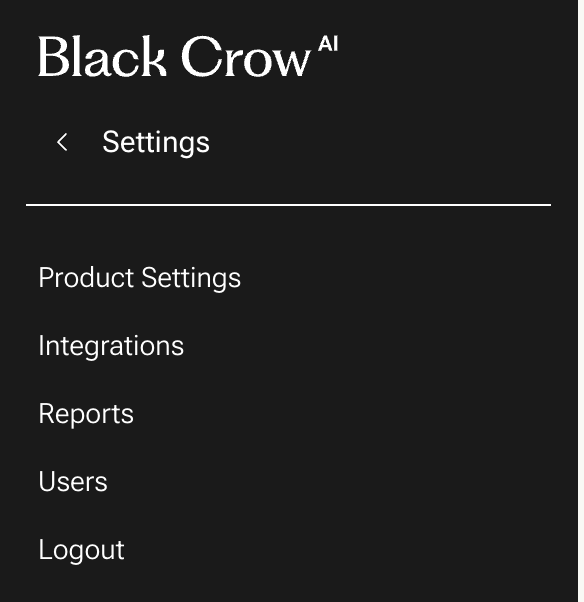Open the Integrations page
This screenshot has width=584, height=602.
(x=111, y=346)
